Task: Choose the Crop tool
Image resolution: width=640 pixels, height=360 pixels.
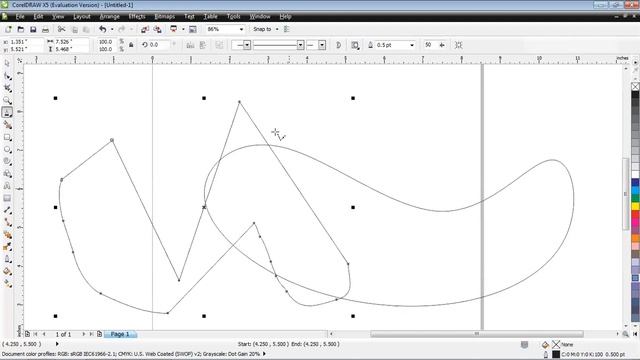Action: coord(7,88)
